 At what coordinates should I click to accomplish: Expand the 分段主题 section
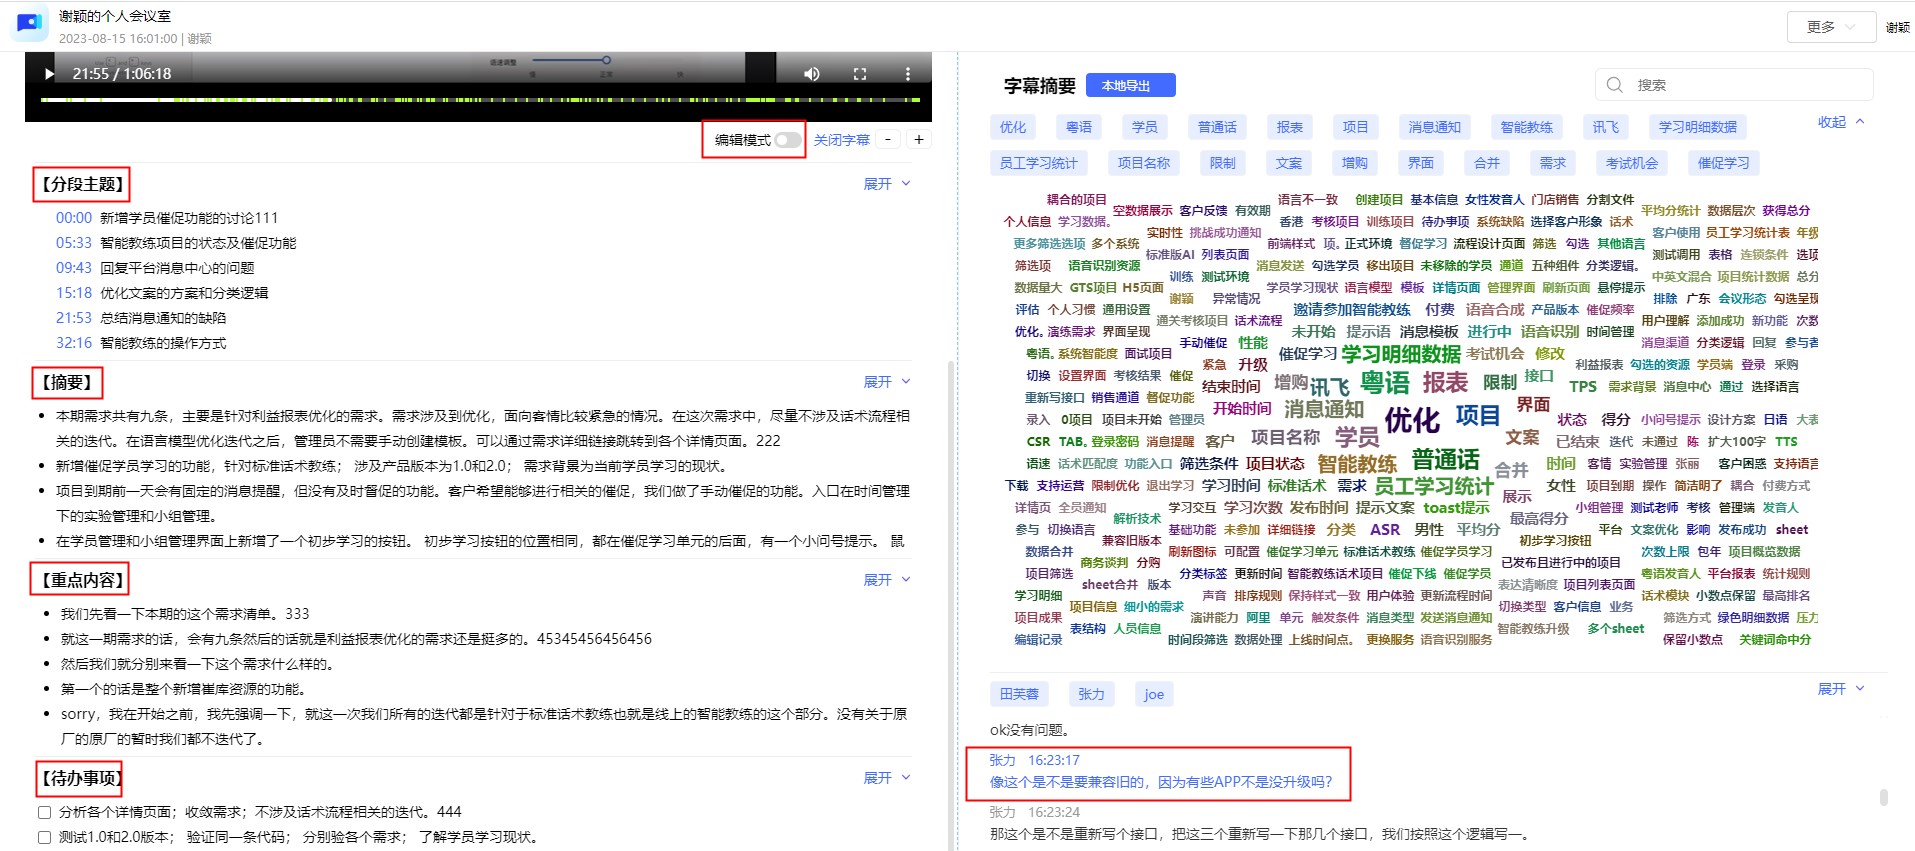pyautogui.click(x=887, y=184)
